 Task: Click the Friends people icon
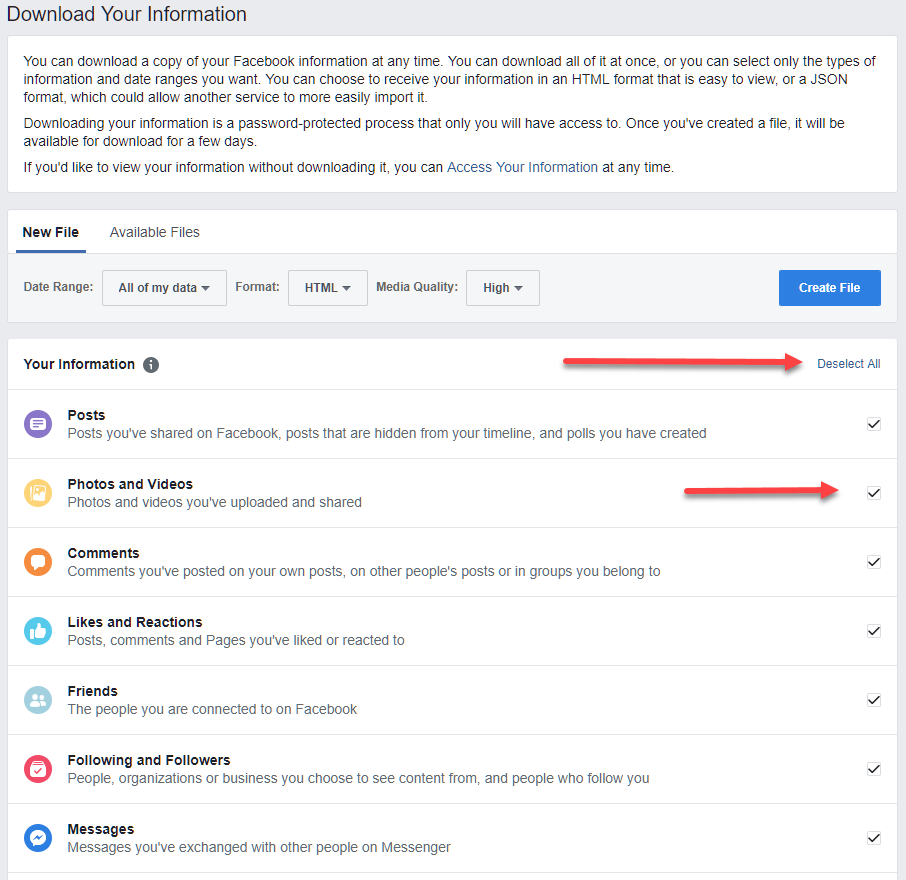pyautogui.click(x=38, y=700)
